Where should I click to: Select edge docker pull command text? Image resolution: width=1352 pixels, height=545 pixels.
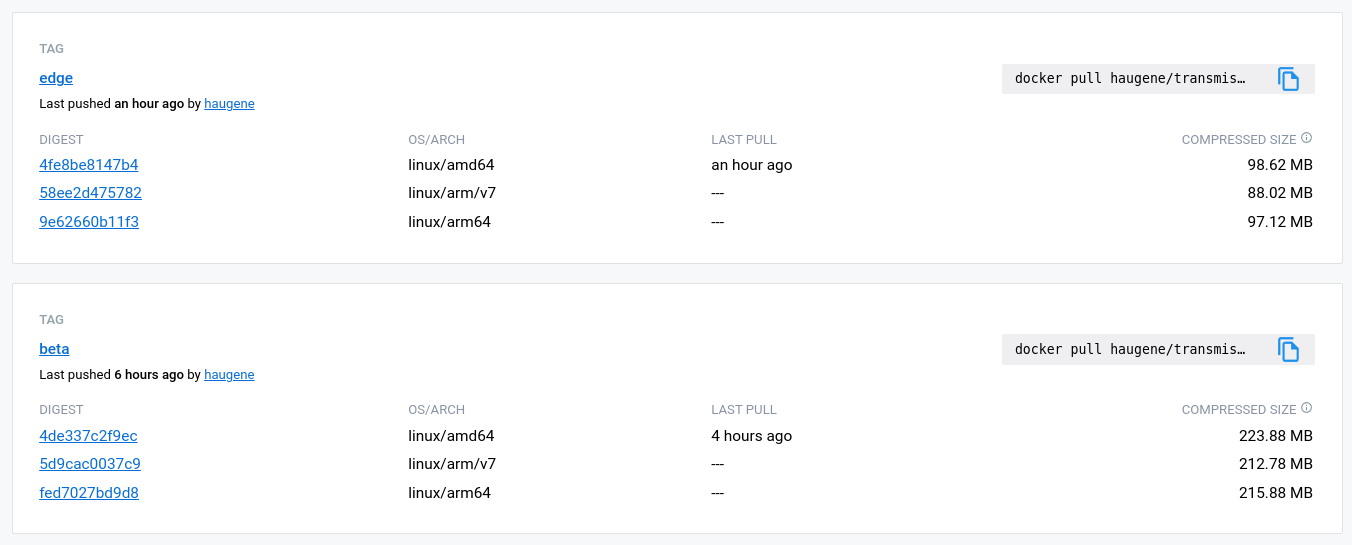click(1131, 79)
